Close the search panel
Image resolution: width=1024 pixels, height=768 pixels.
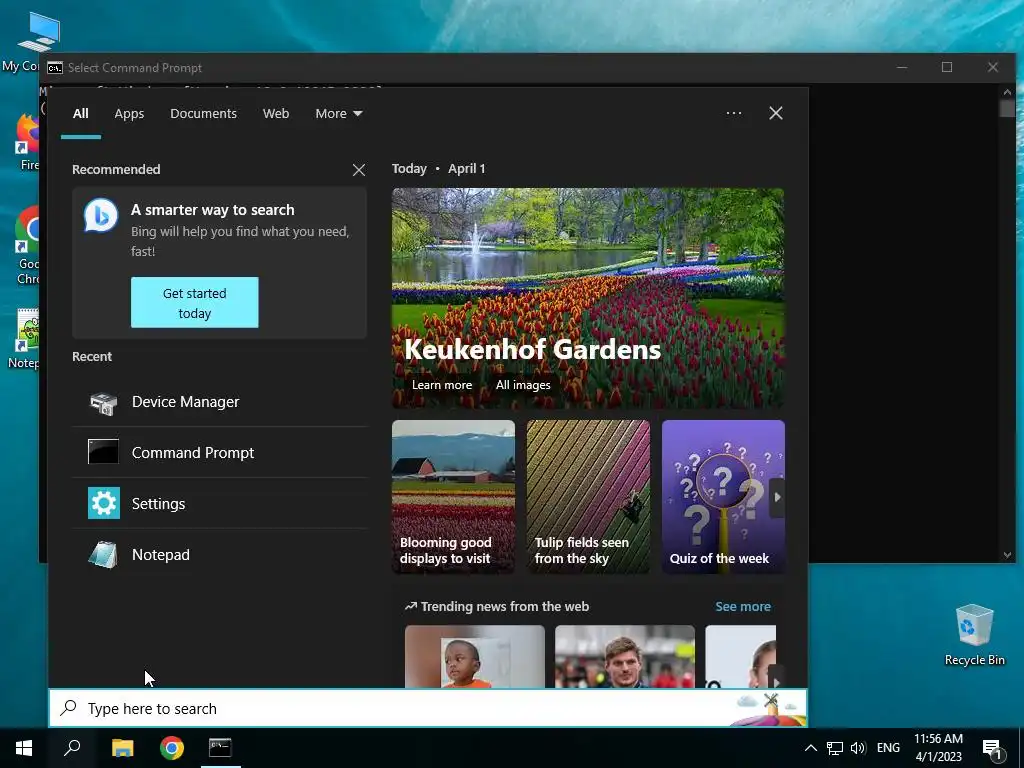(776, 113)
